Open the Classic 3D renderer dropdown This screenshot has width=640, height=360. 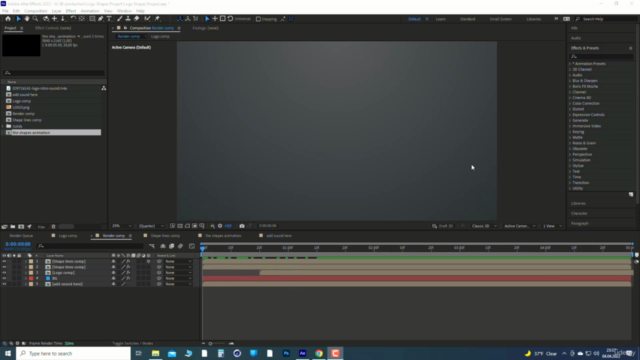click(x=484, y=226)
